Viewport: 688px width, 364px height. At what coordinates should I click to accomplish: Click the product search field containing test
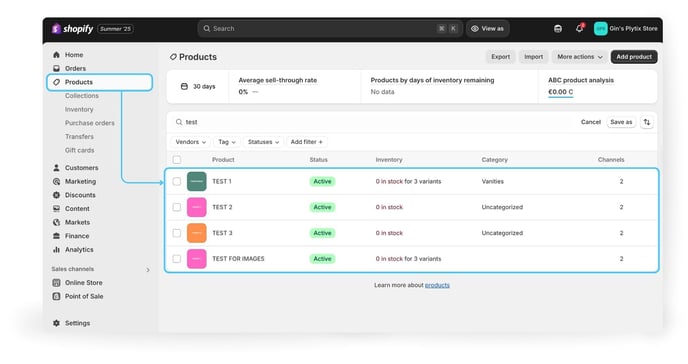pyautogui.click(x=373, y=122)
